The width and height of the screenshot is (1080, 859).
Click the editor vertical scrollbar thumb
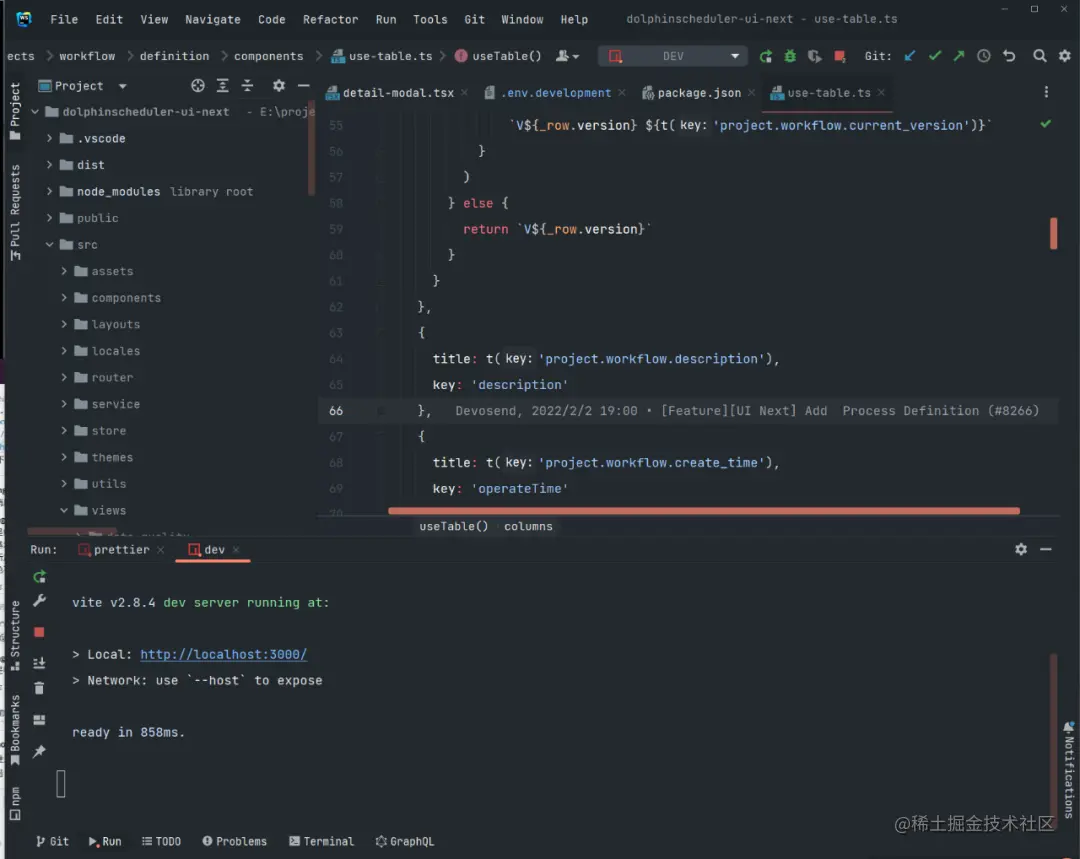click(x=1053, y=234)
